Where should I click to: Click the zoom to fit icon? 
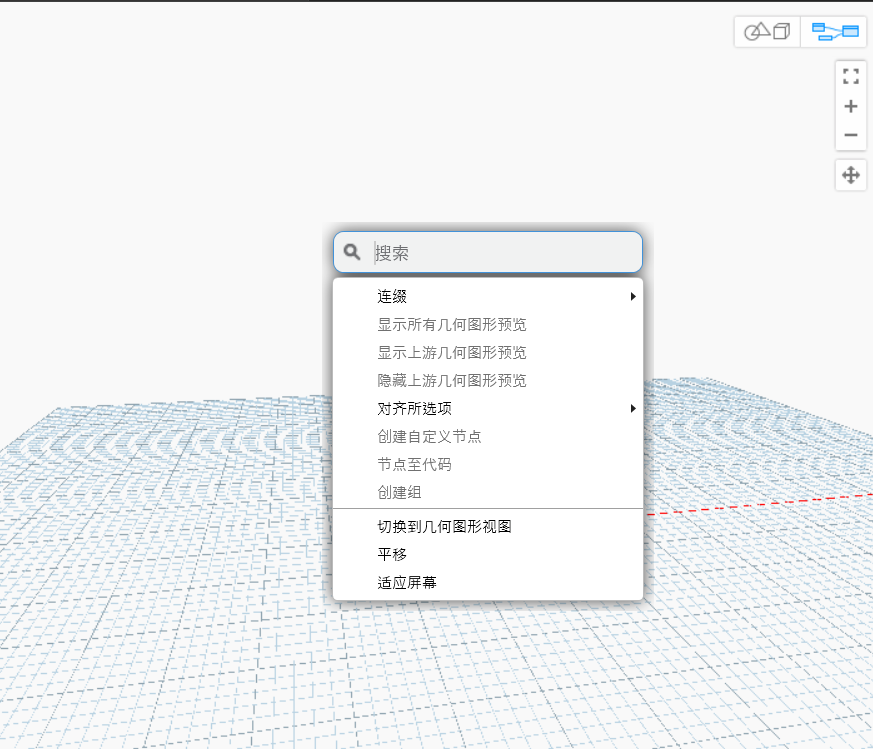click(x=850, y=76)
